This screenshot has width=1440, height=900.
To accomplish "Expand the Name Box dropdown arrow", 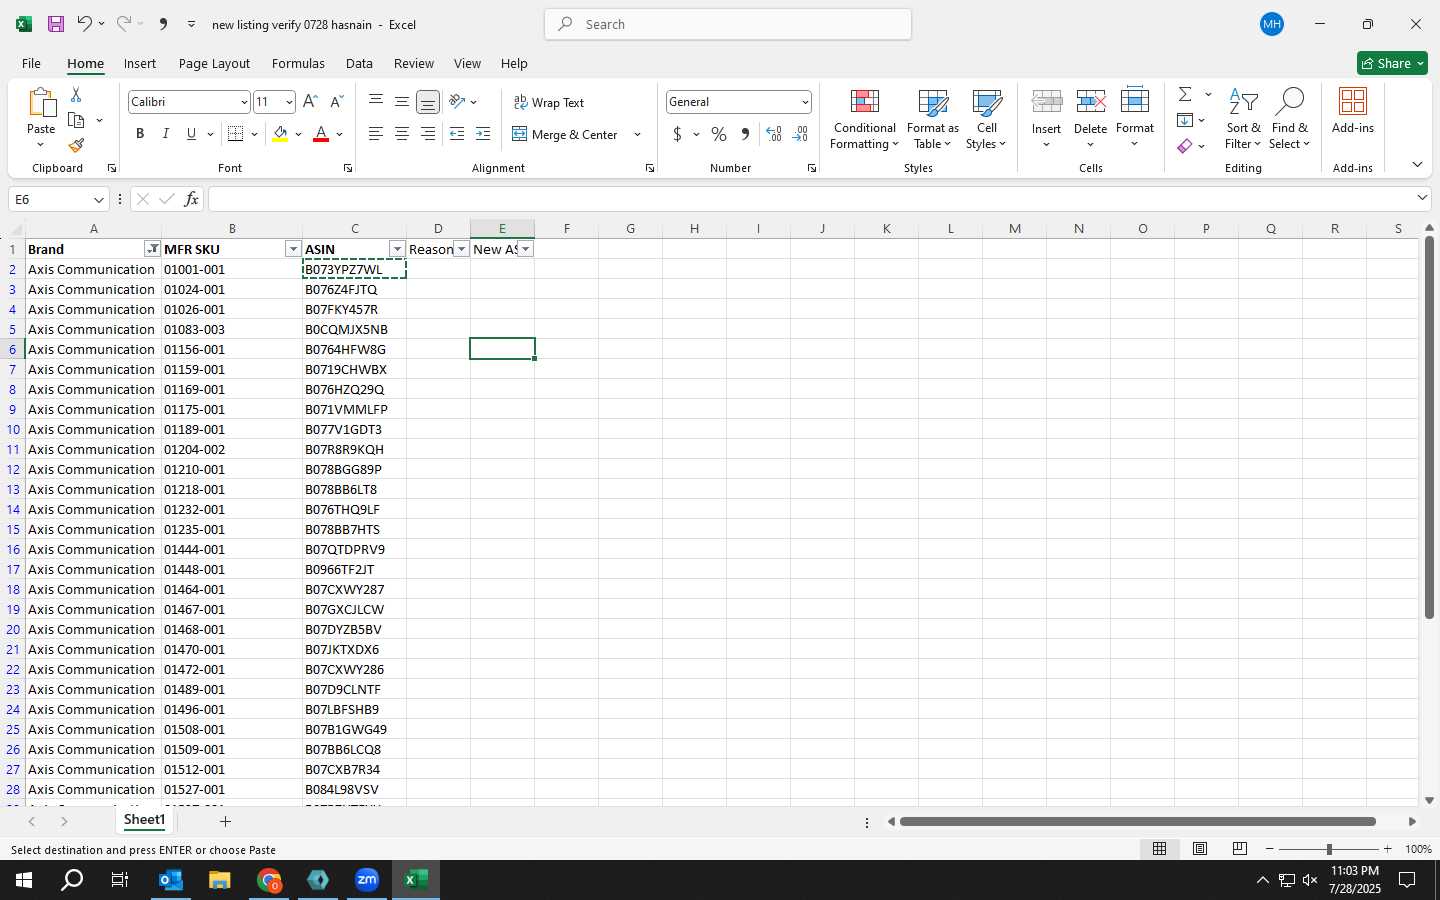I will pos(98,199).
